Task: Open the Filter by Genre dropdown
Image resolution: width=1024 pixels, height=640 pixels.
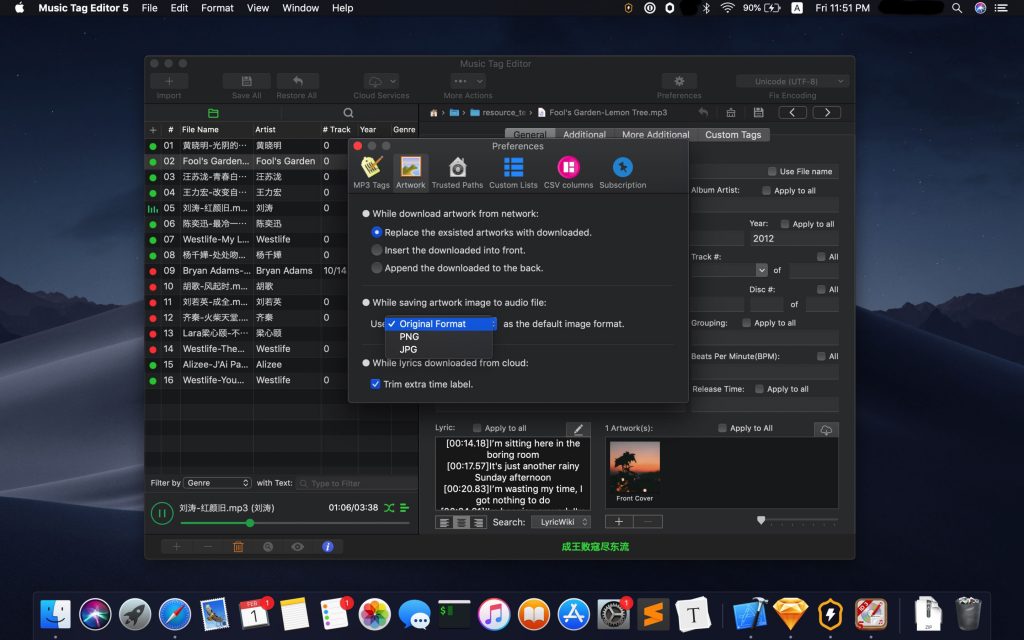Action: click(x=217, y=483)
